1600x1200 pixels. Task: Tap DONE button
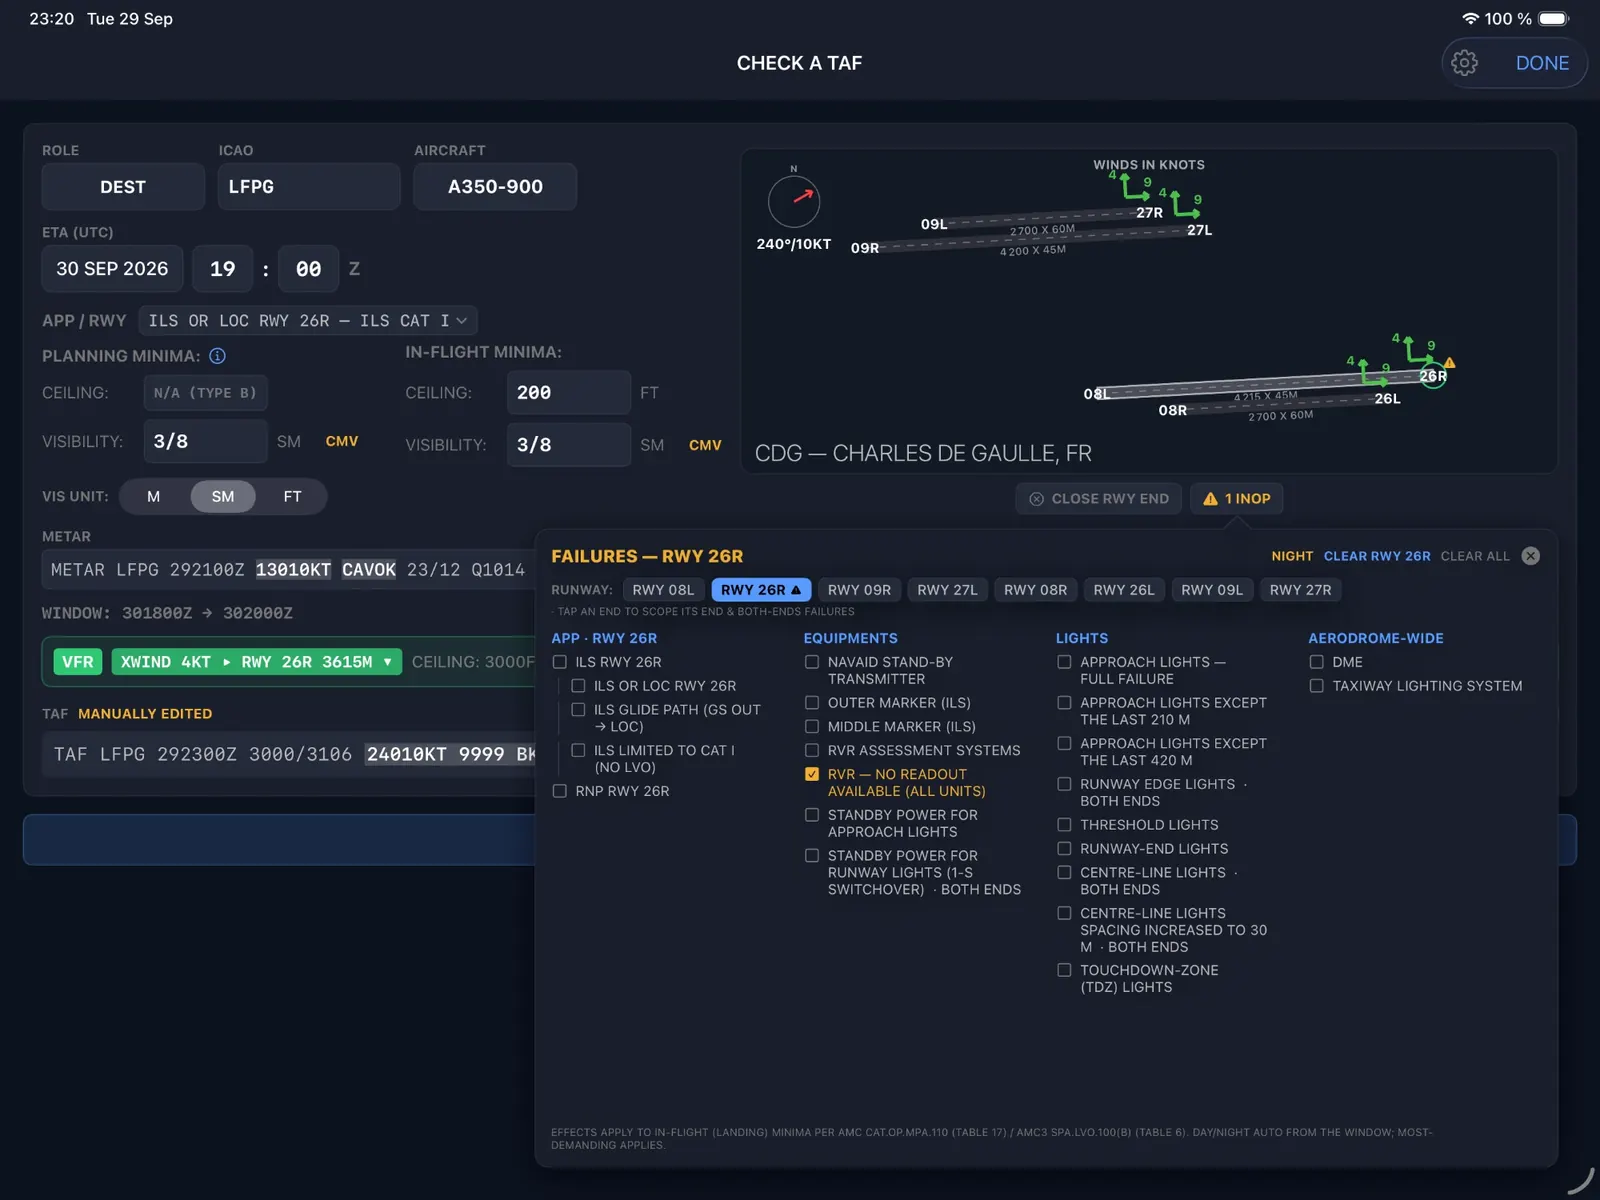click(1542, 63)
